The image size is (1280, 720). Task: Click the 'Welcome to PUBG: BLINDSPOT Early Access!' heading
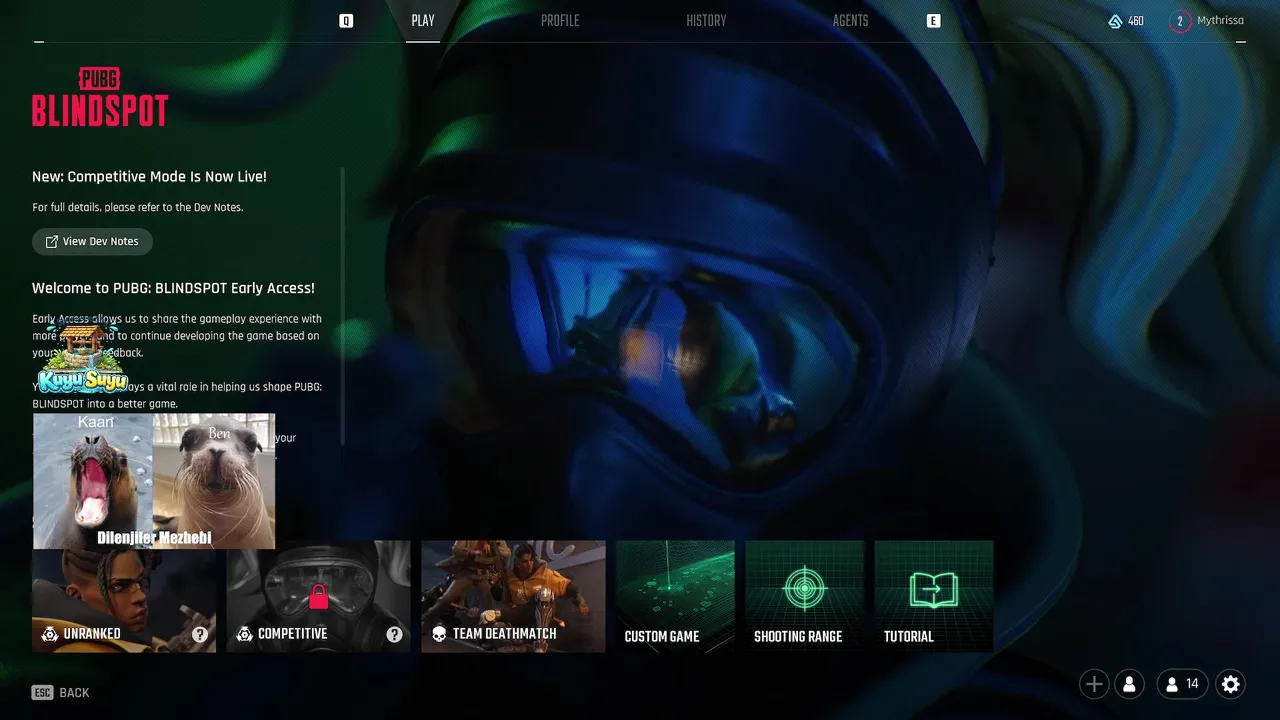click(x=173, y=288)
